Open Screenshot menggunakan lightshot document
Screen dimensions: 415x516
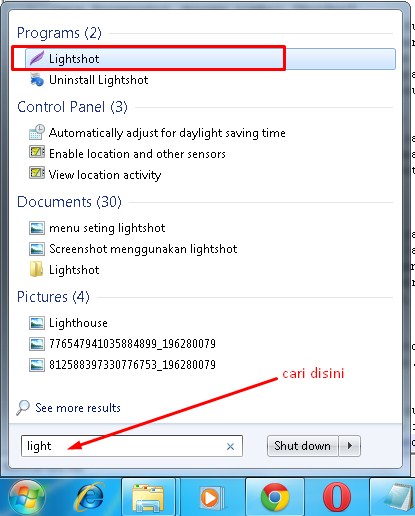coord(143,249)
